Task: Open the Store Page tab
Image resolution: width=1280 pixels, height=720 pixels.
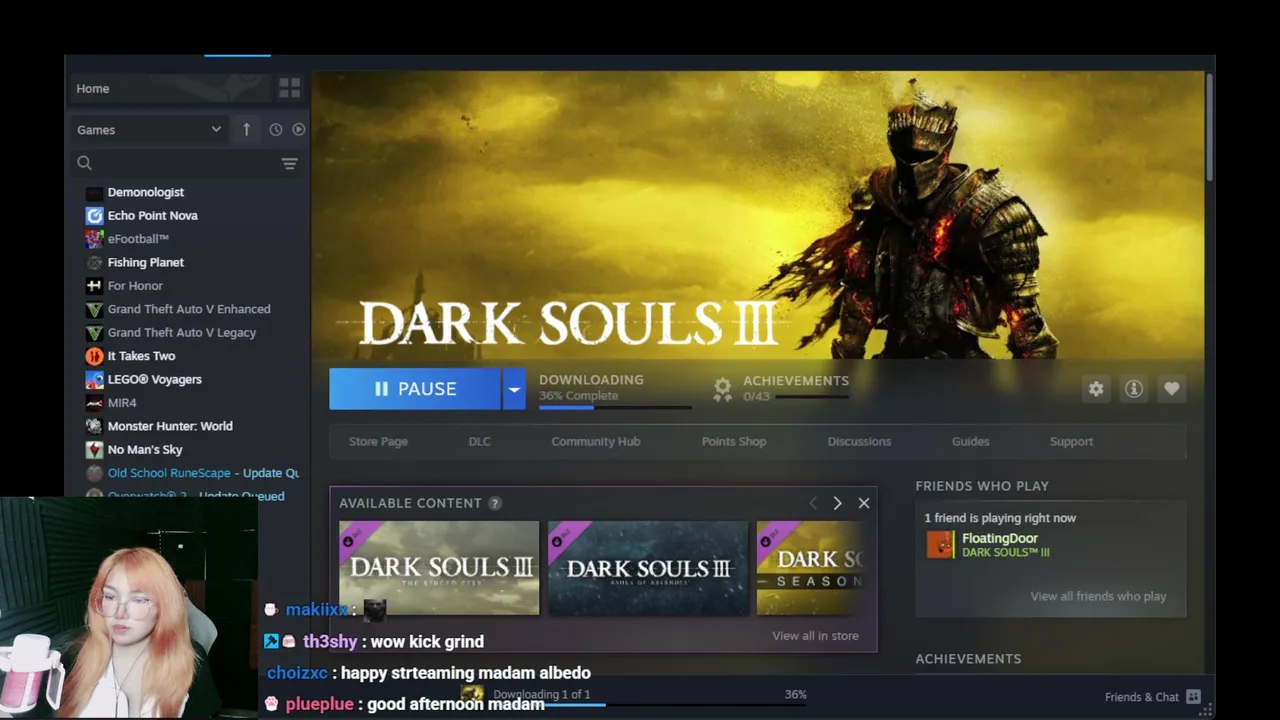Action: click(x=378, y=441)
